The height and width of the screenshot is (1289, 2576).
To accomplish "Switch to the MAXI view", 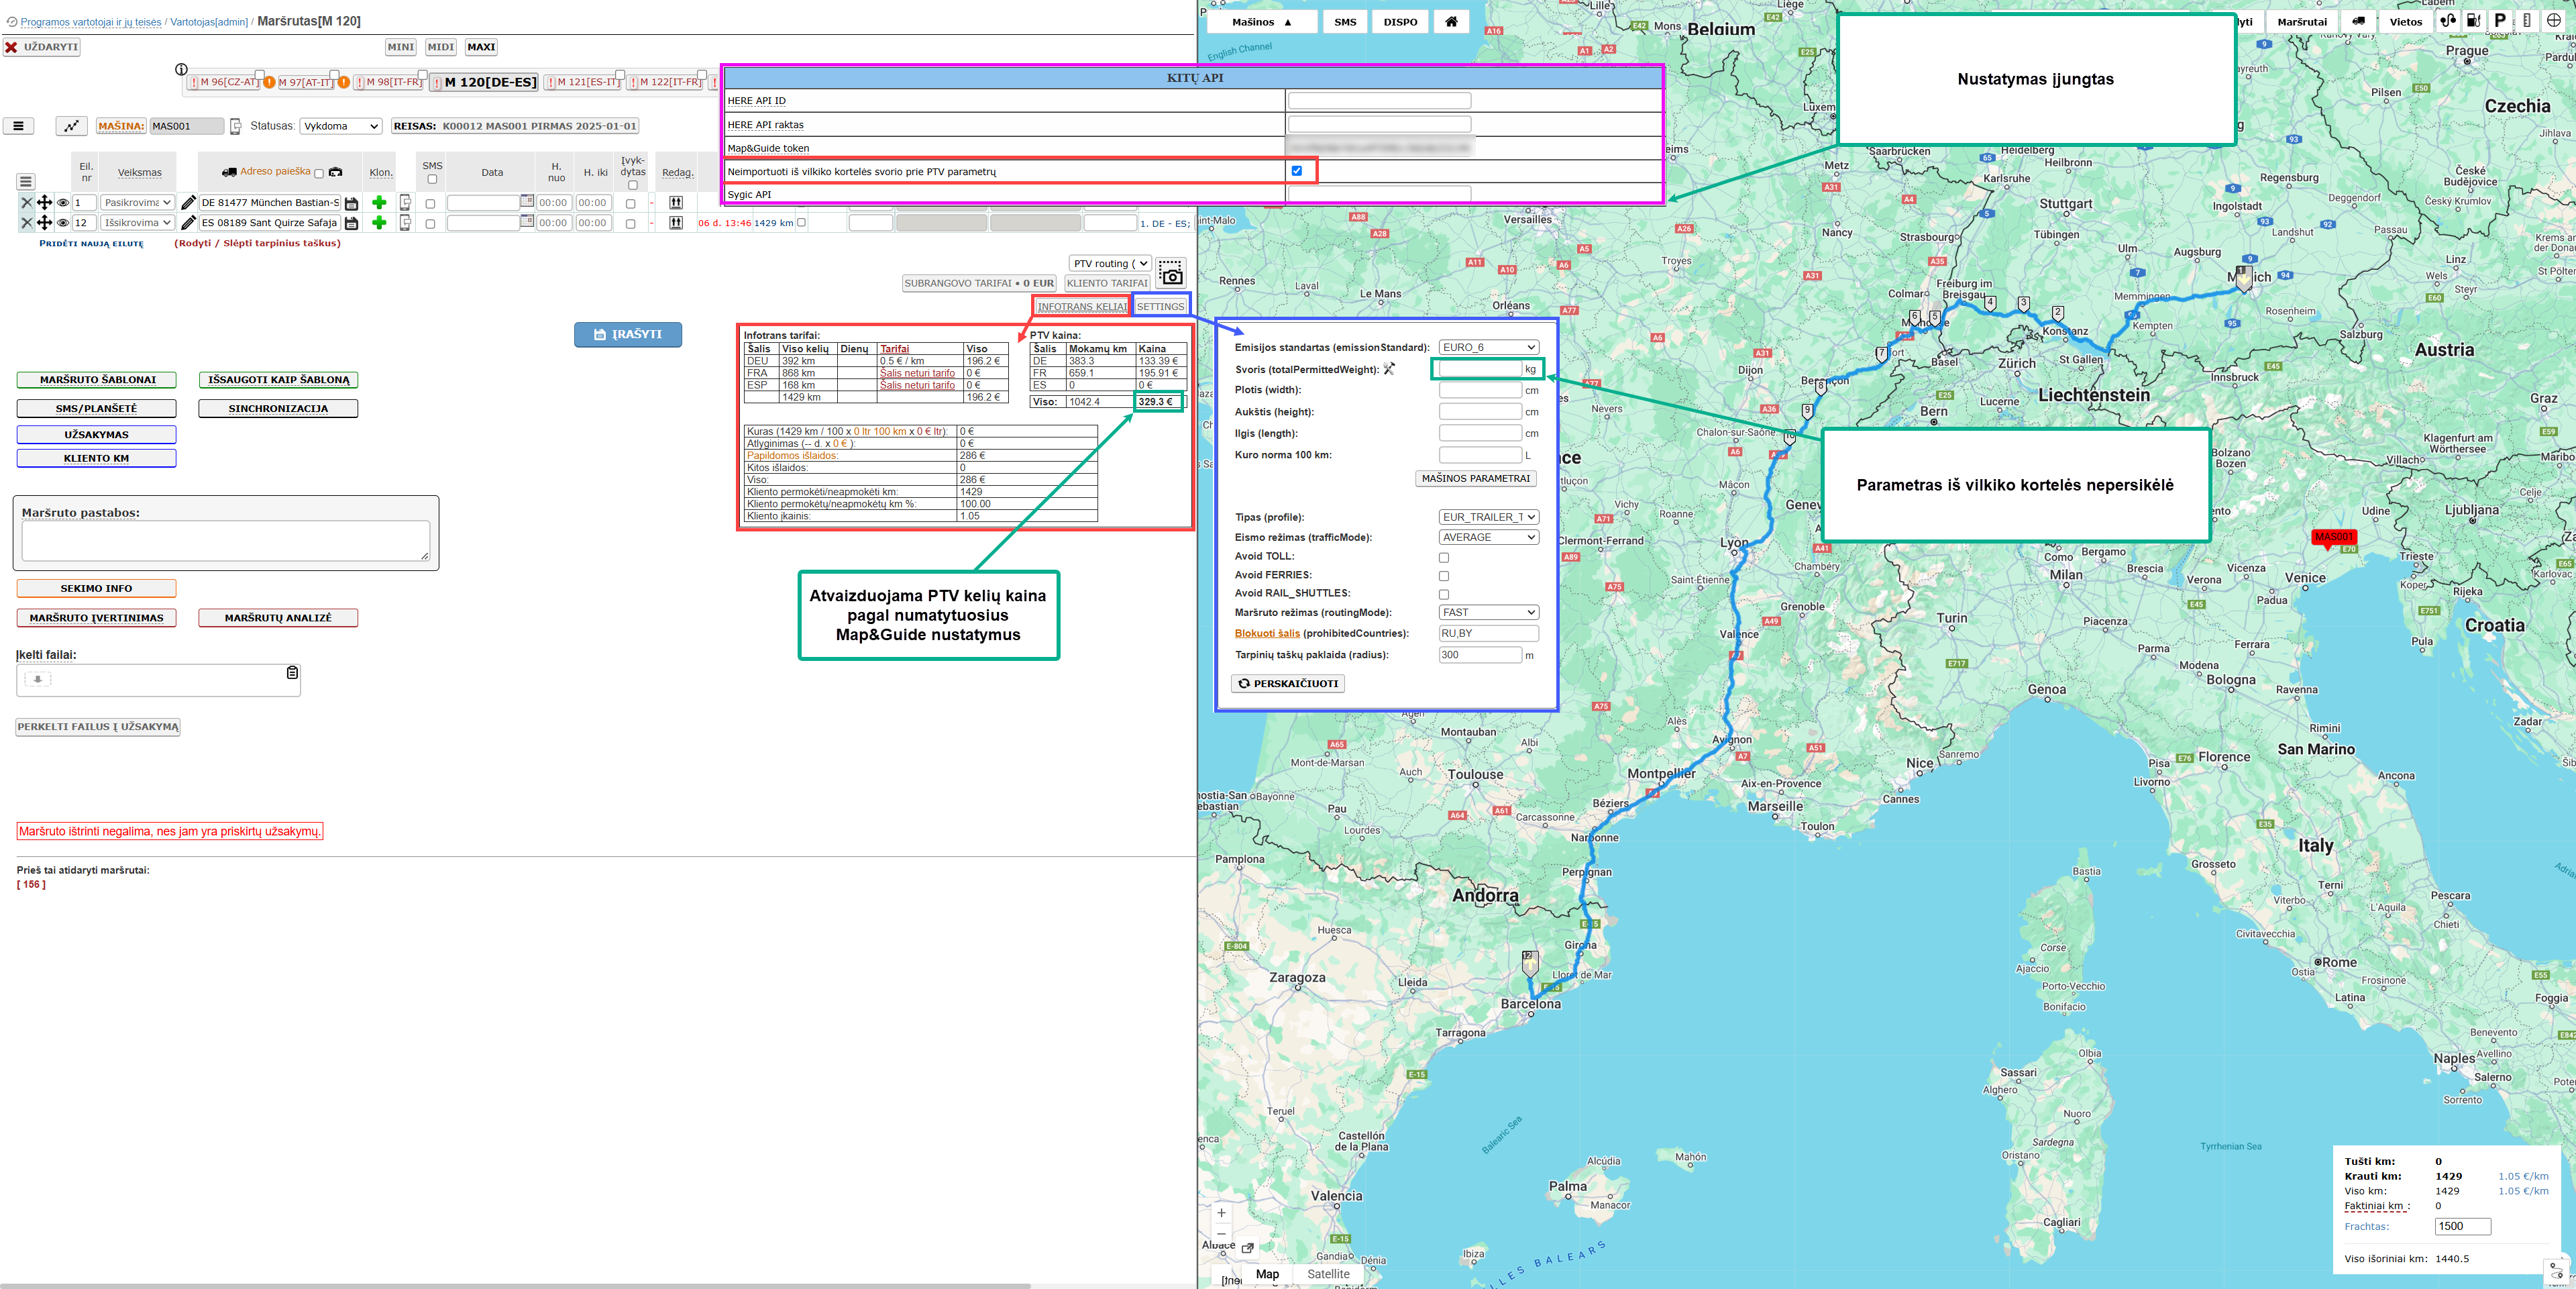I will pos(481,47).
